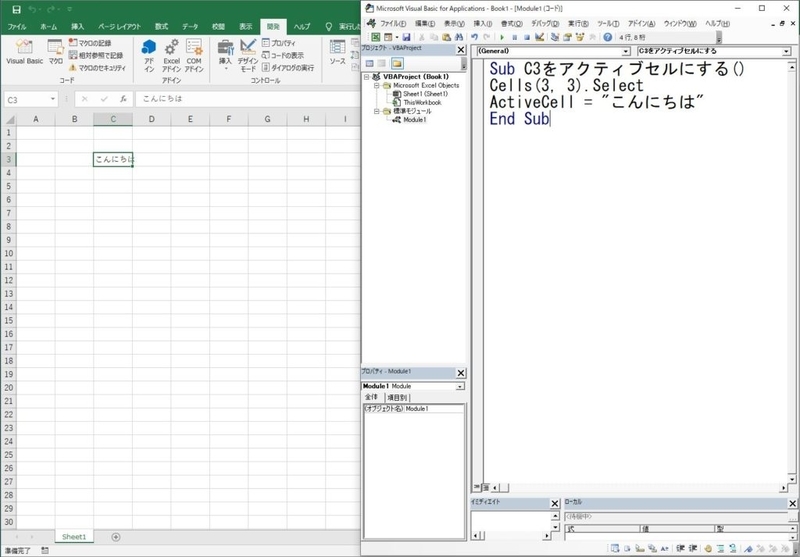Open VBA editor 実行 menu

[x=578, y=24]
